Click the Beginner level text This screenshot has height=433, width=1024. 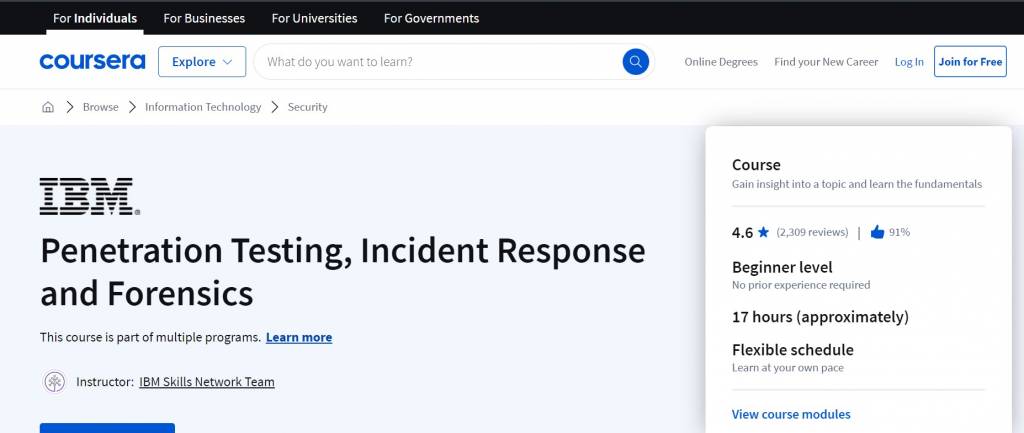(x=782, y=267)
